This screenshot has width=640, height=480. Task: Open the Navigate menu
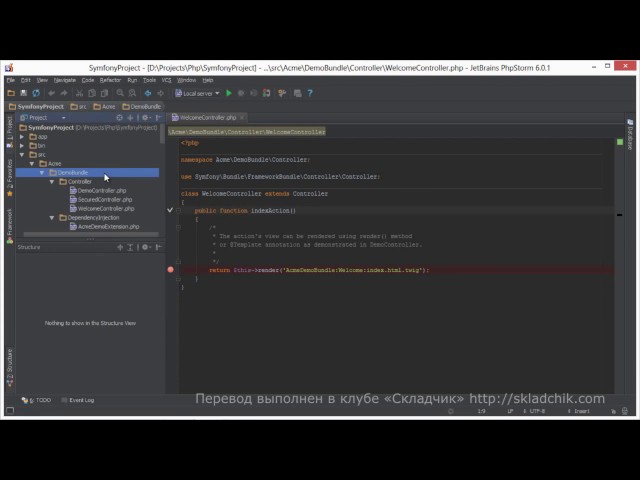64,80
